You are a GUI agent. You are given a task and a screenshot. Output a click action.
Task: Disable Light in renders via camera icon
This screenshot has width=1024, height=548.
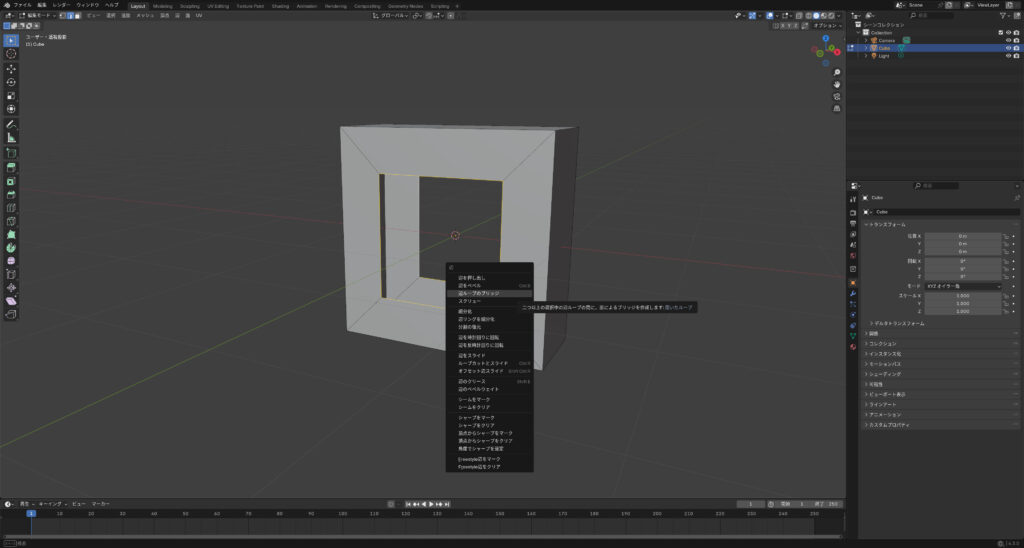tap(1016, 56)
